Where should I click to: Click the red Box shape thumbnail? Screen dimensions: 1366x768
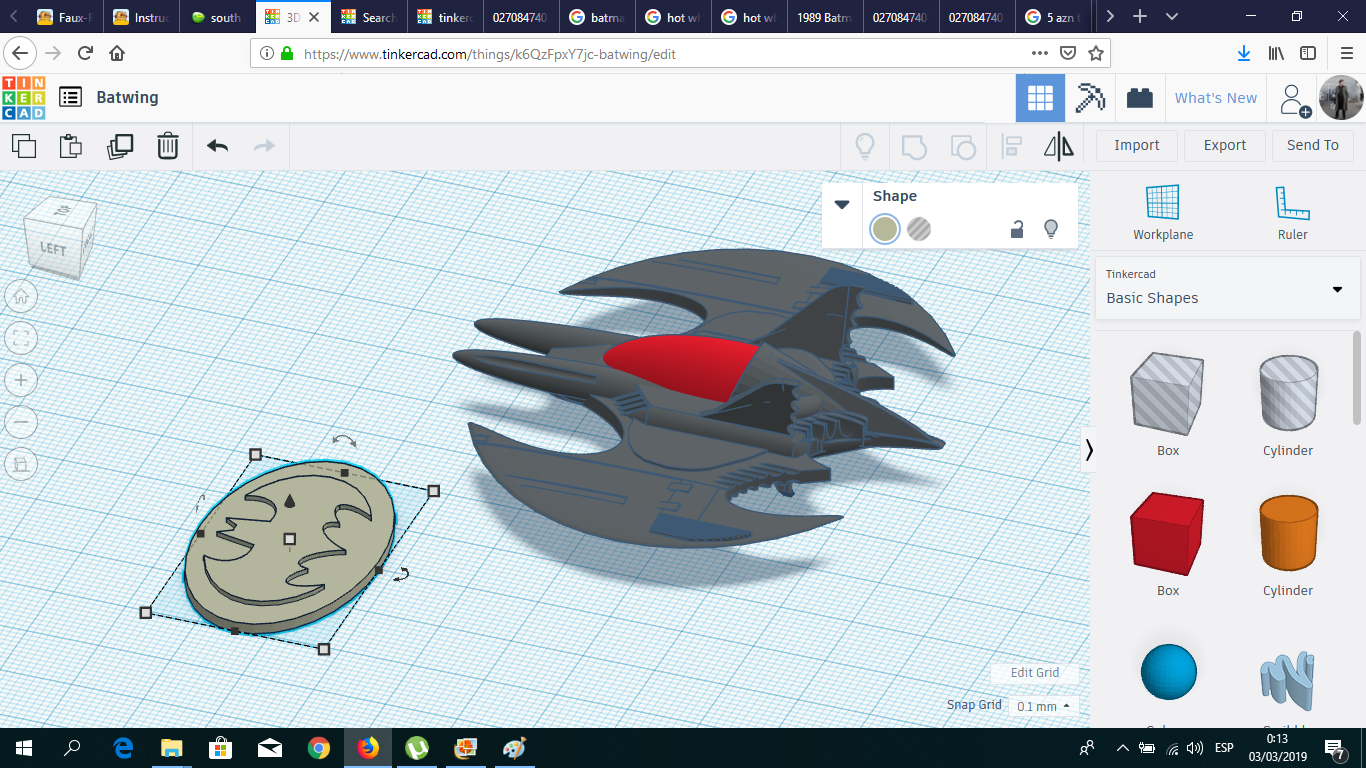pos(1167,535)
